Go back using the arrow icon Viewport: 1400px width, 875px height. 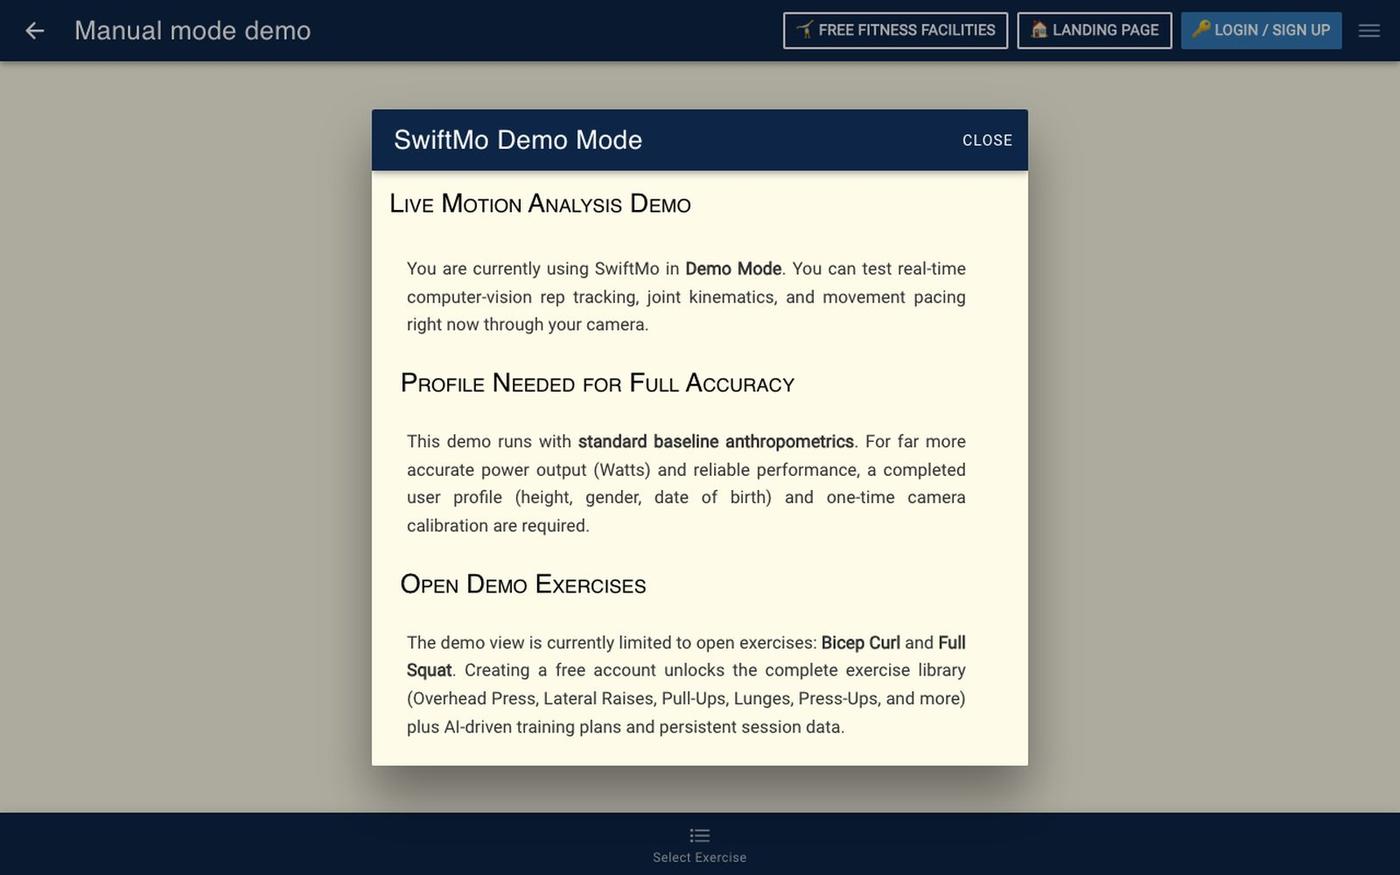[x=35, y=31]
